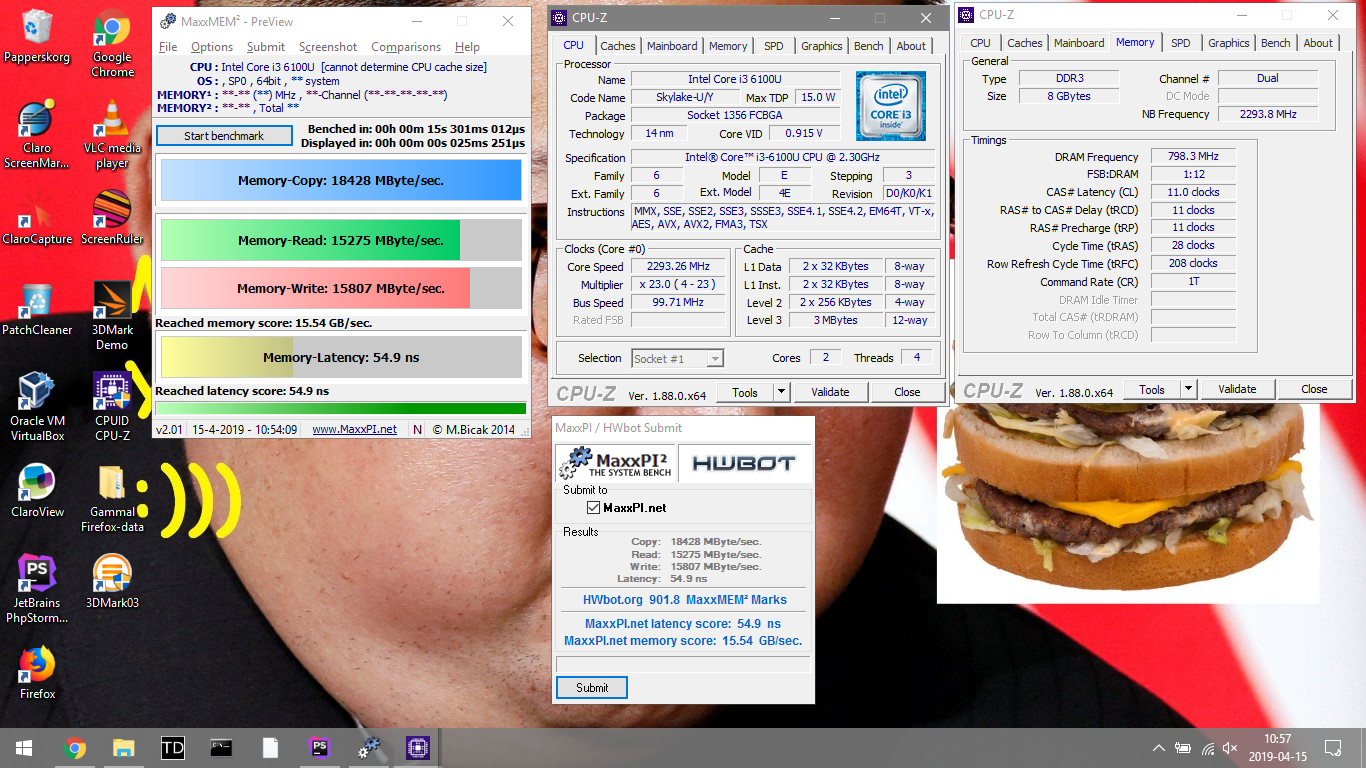Image resolution: width=1366 pixels, height=768 pixels.
Task: Open the Google Chrome desktop icon
Action: (x=112, y=42)
